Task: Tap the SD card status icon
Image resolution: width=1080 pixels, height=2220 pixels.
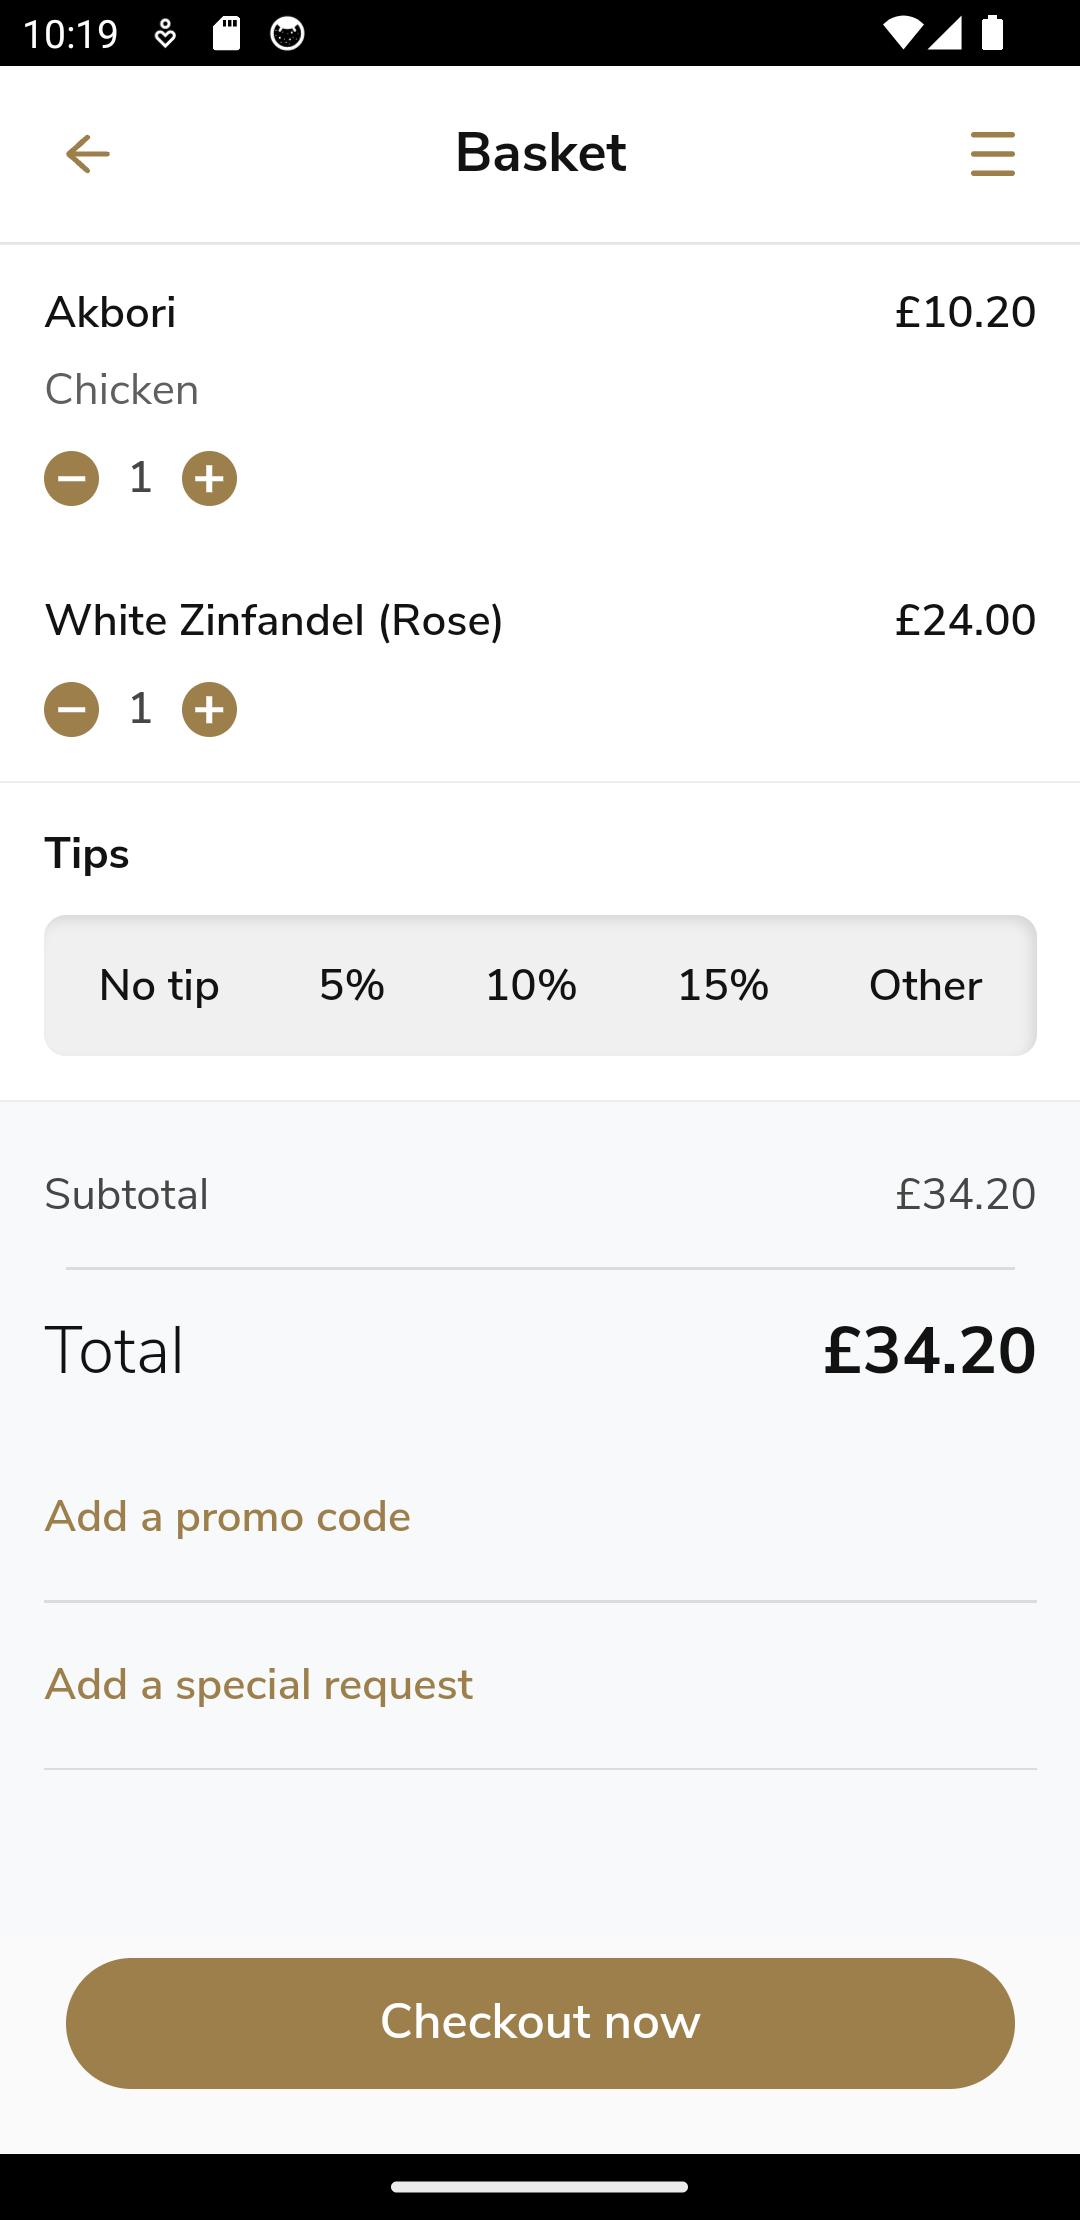Action: coord(227,34)
